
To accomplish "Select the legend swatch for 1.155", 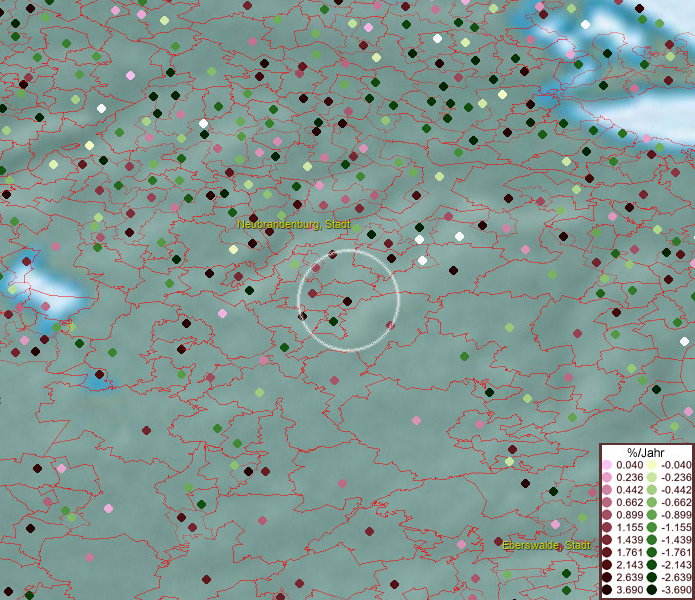I will 607,527.
